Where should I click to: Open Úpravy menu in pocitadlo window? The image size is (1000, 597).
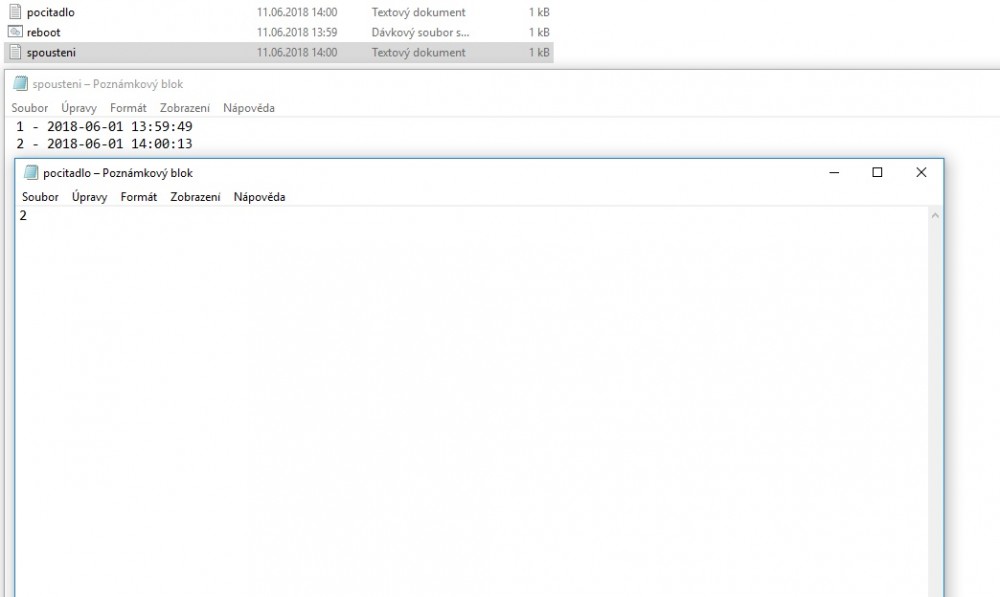tap(89, 197)
